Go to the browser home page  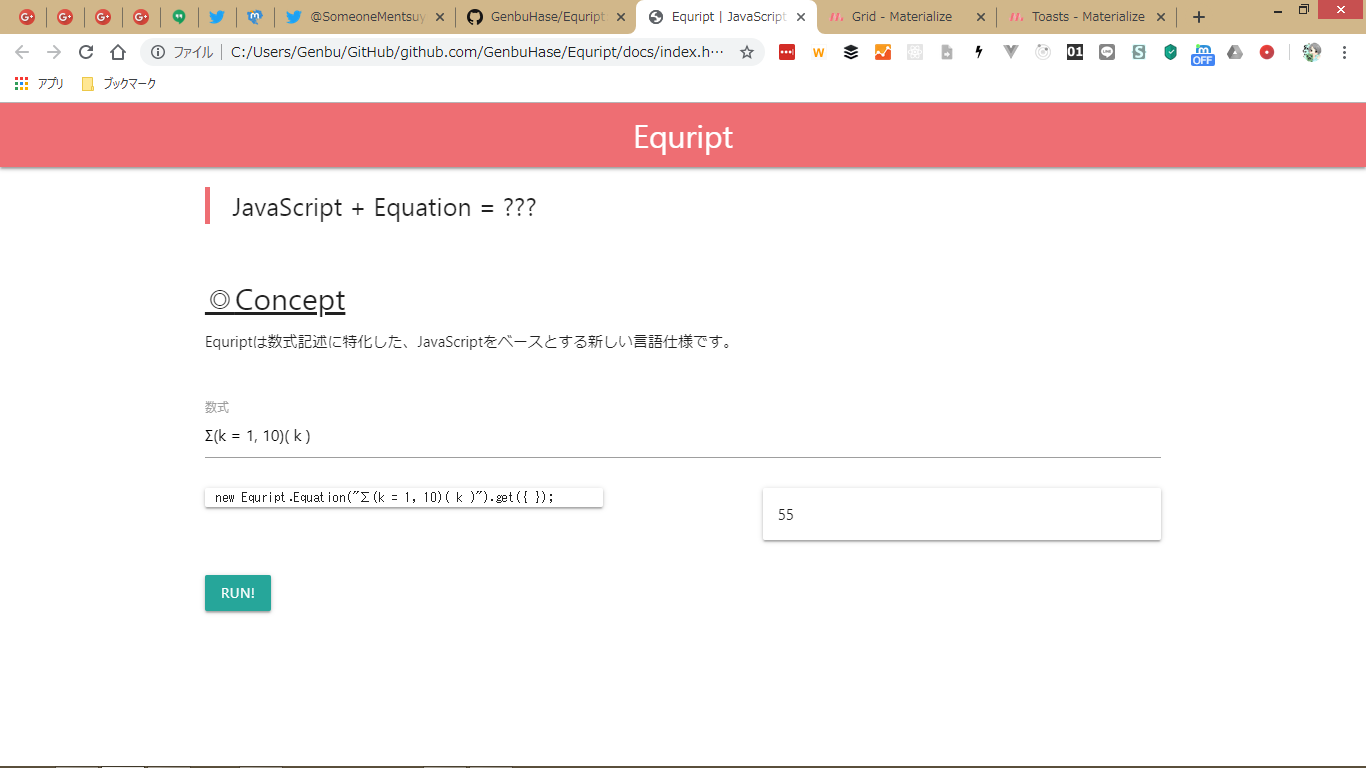(x=118, y=53)
